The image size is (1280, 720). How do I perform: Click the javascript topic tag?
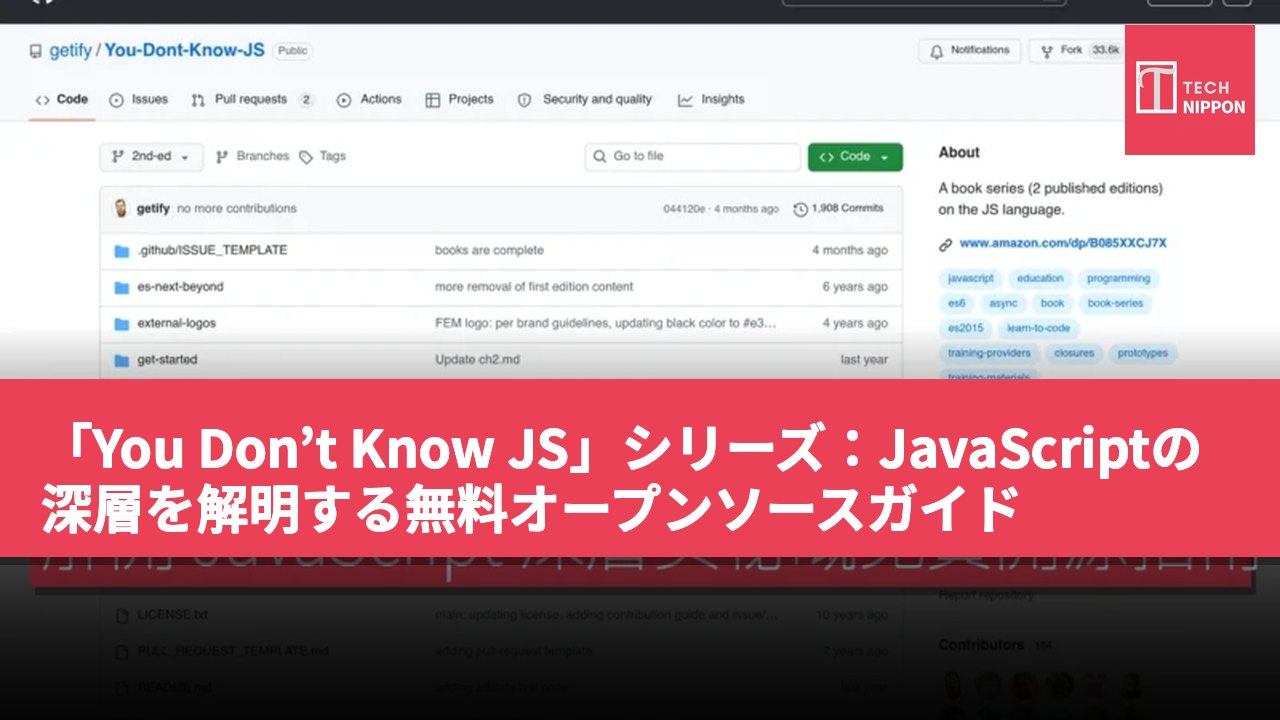click(971, 279)
